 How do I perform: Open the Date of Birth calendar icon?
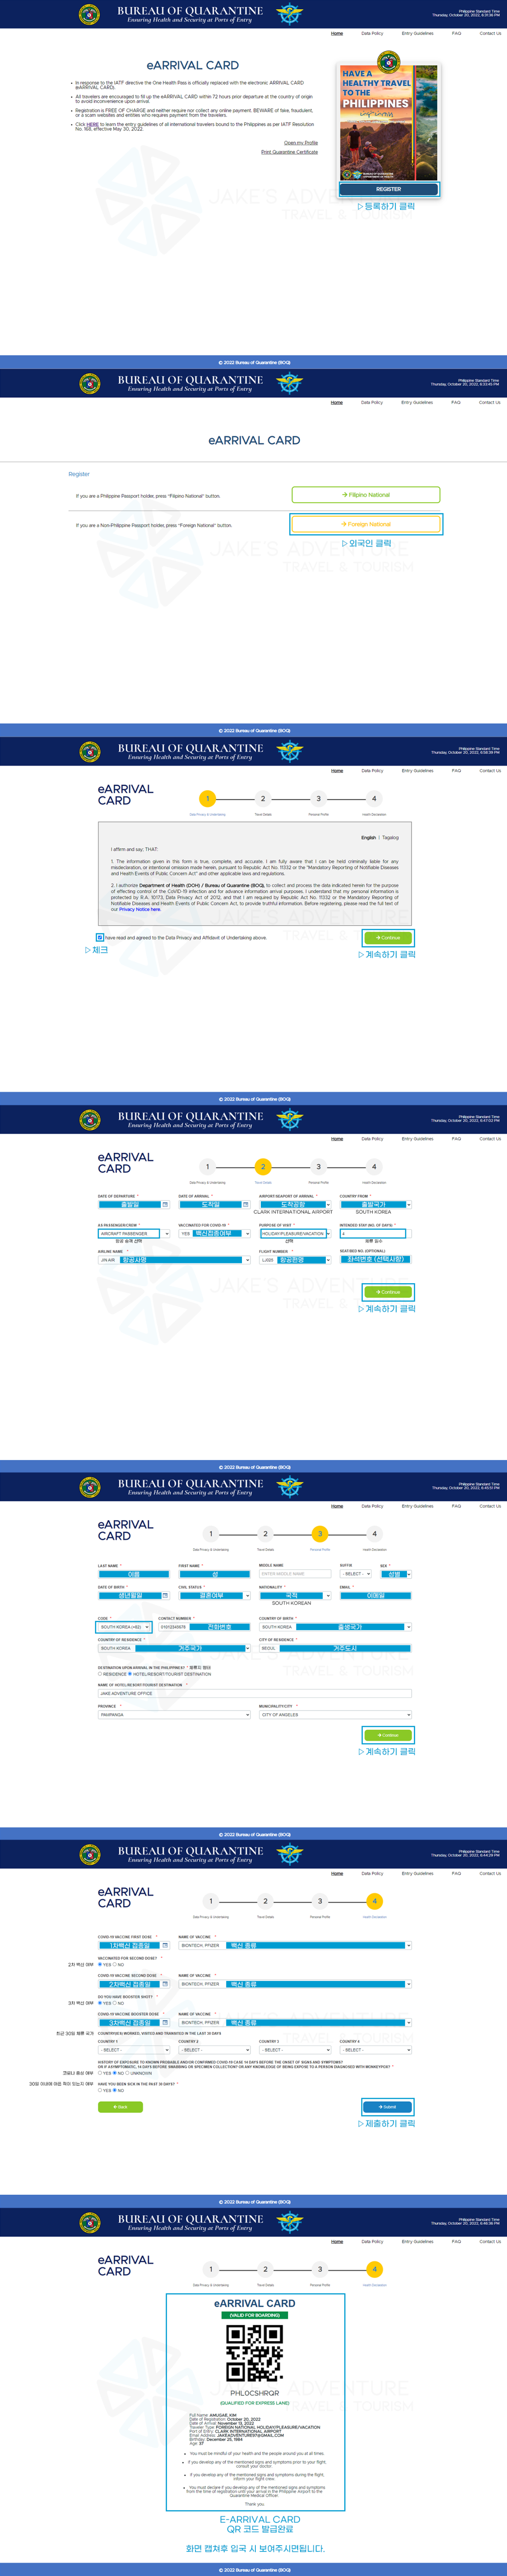[165, 1595]
